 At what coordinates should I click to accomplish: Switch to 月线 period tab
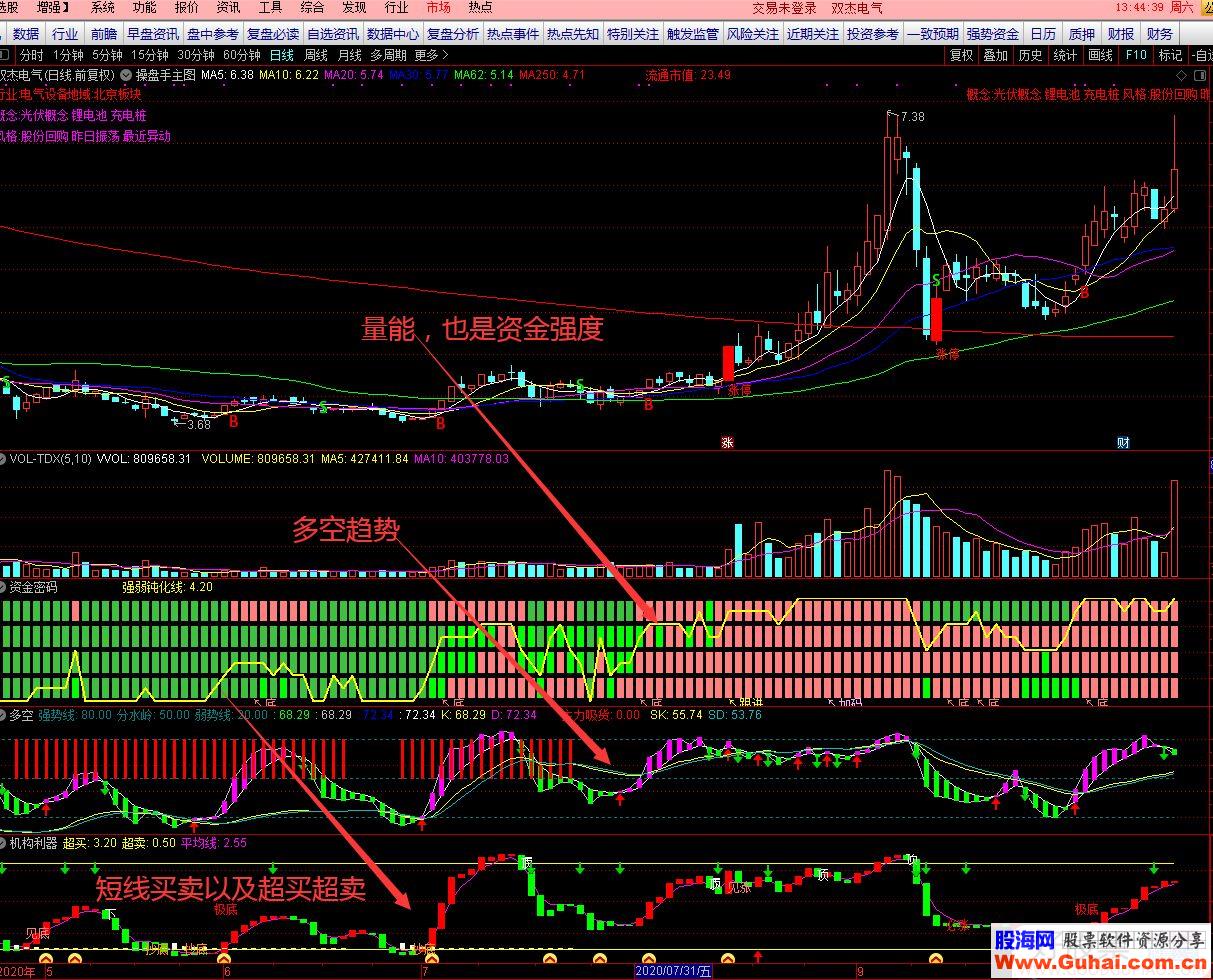pyautogui.click(x=350, y=55)
